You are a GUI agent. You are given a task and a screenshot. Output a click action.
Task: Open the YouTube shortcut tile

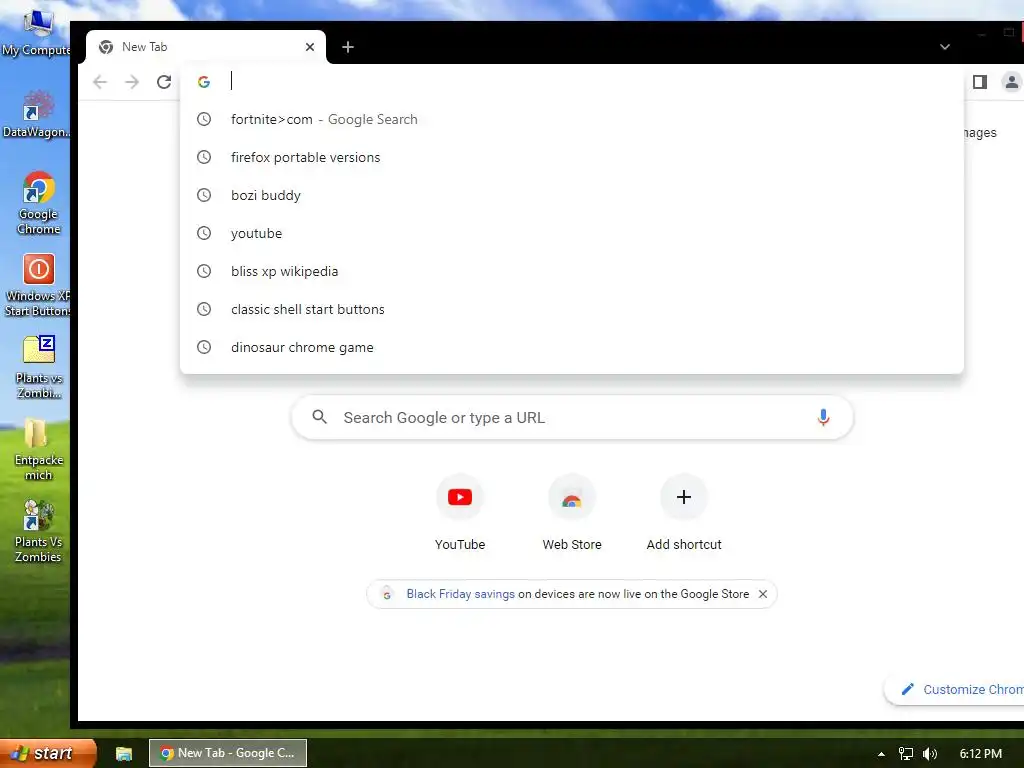(x=460, y=513)
